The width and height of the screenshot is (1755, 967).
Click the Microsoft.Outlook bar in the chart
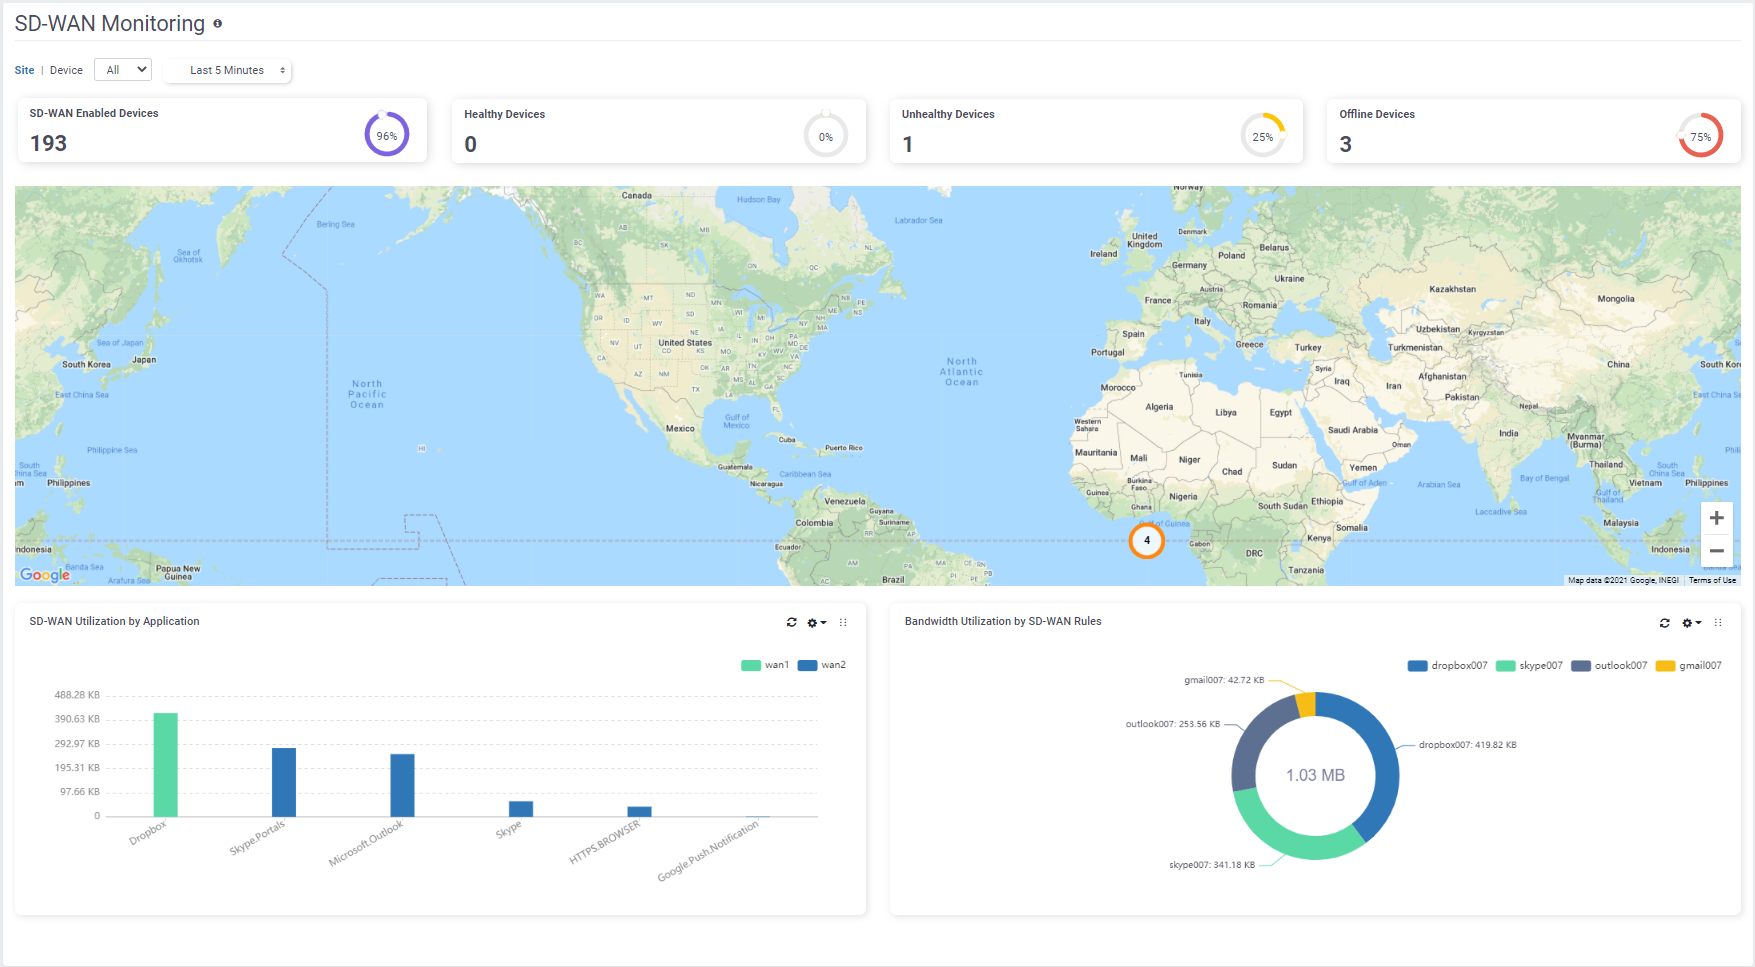(x=402, y=785)
